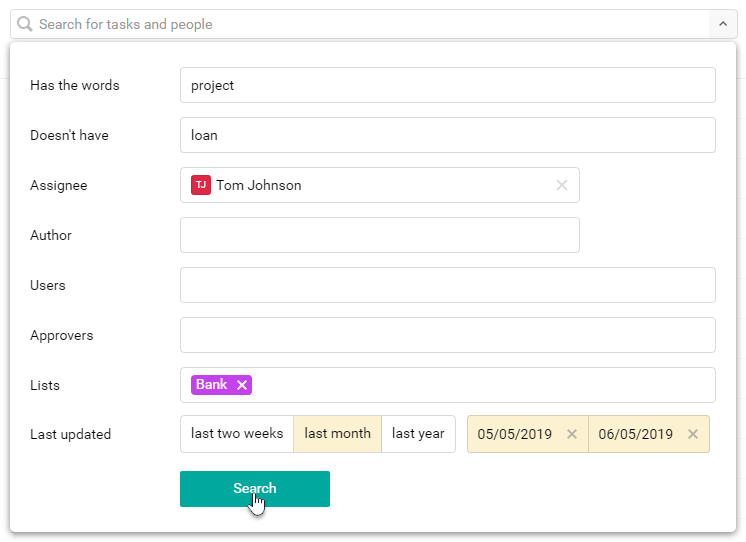Click the TJ avatar badge
Image resolution: width=746 pixels, height=542 pixels.
click(x=201, y=185)
